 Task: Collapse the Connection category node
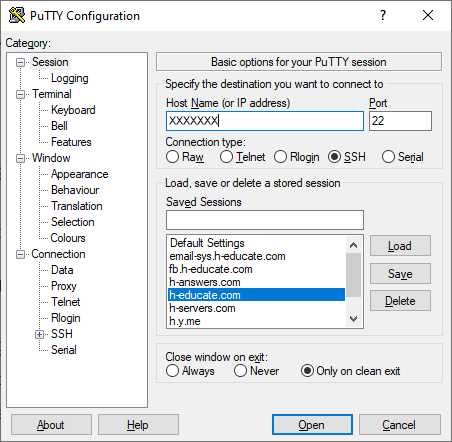21,255
